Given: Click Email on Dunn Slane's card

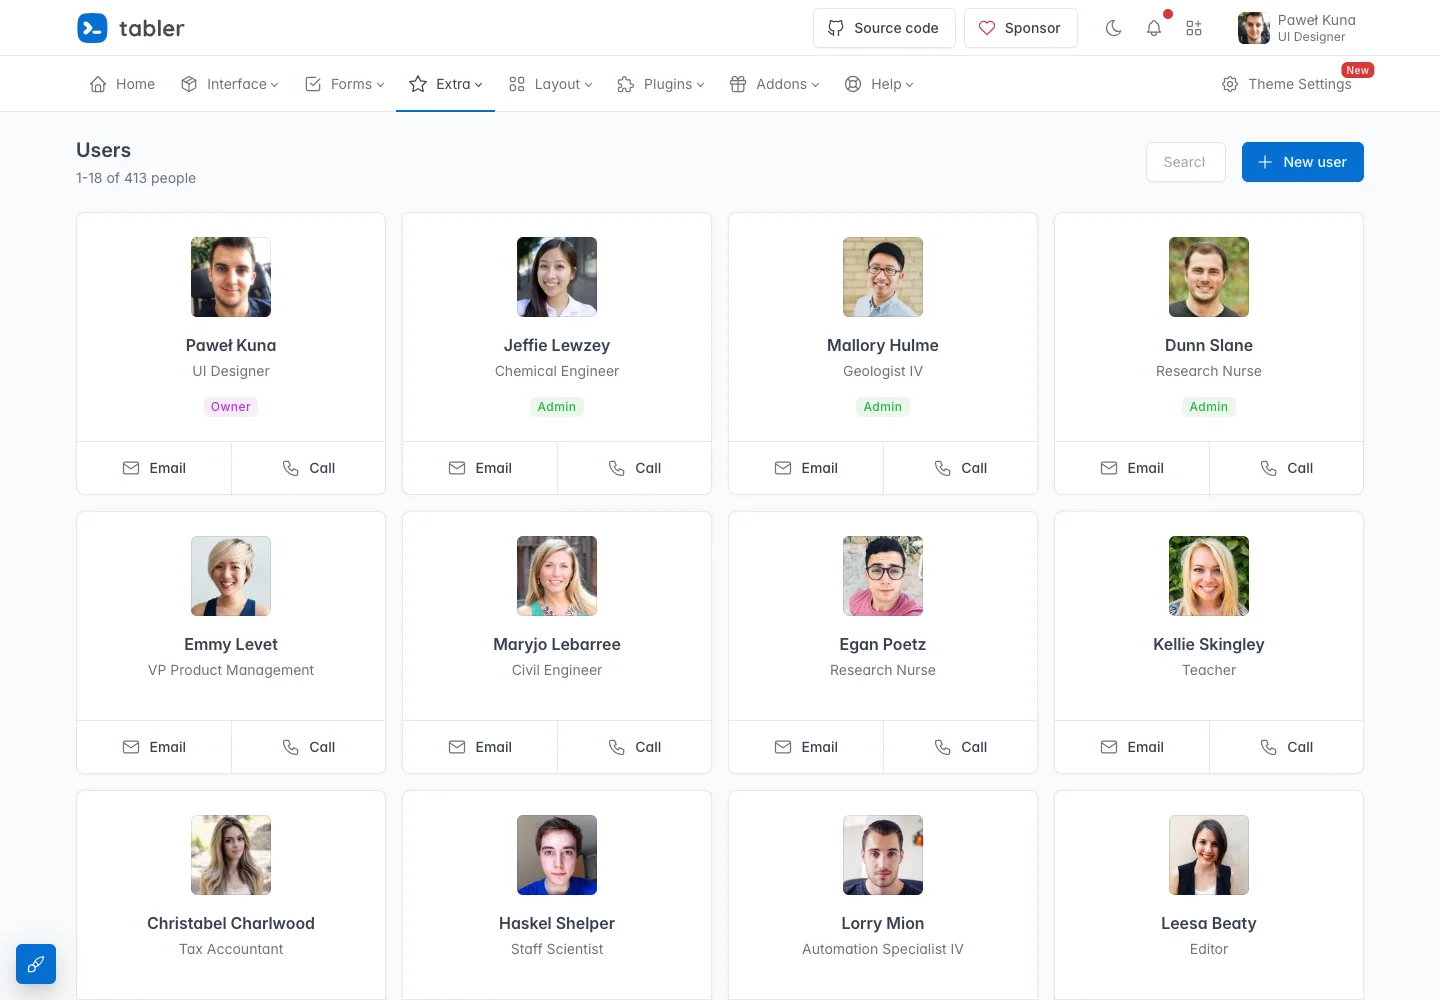Looking at the screenshot, I should (1132, 468).
